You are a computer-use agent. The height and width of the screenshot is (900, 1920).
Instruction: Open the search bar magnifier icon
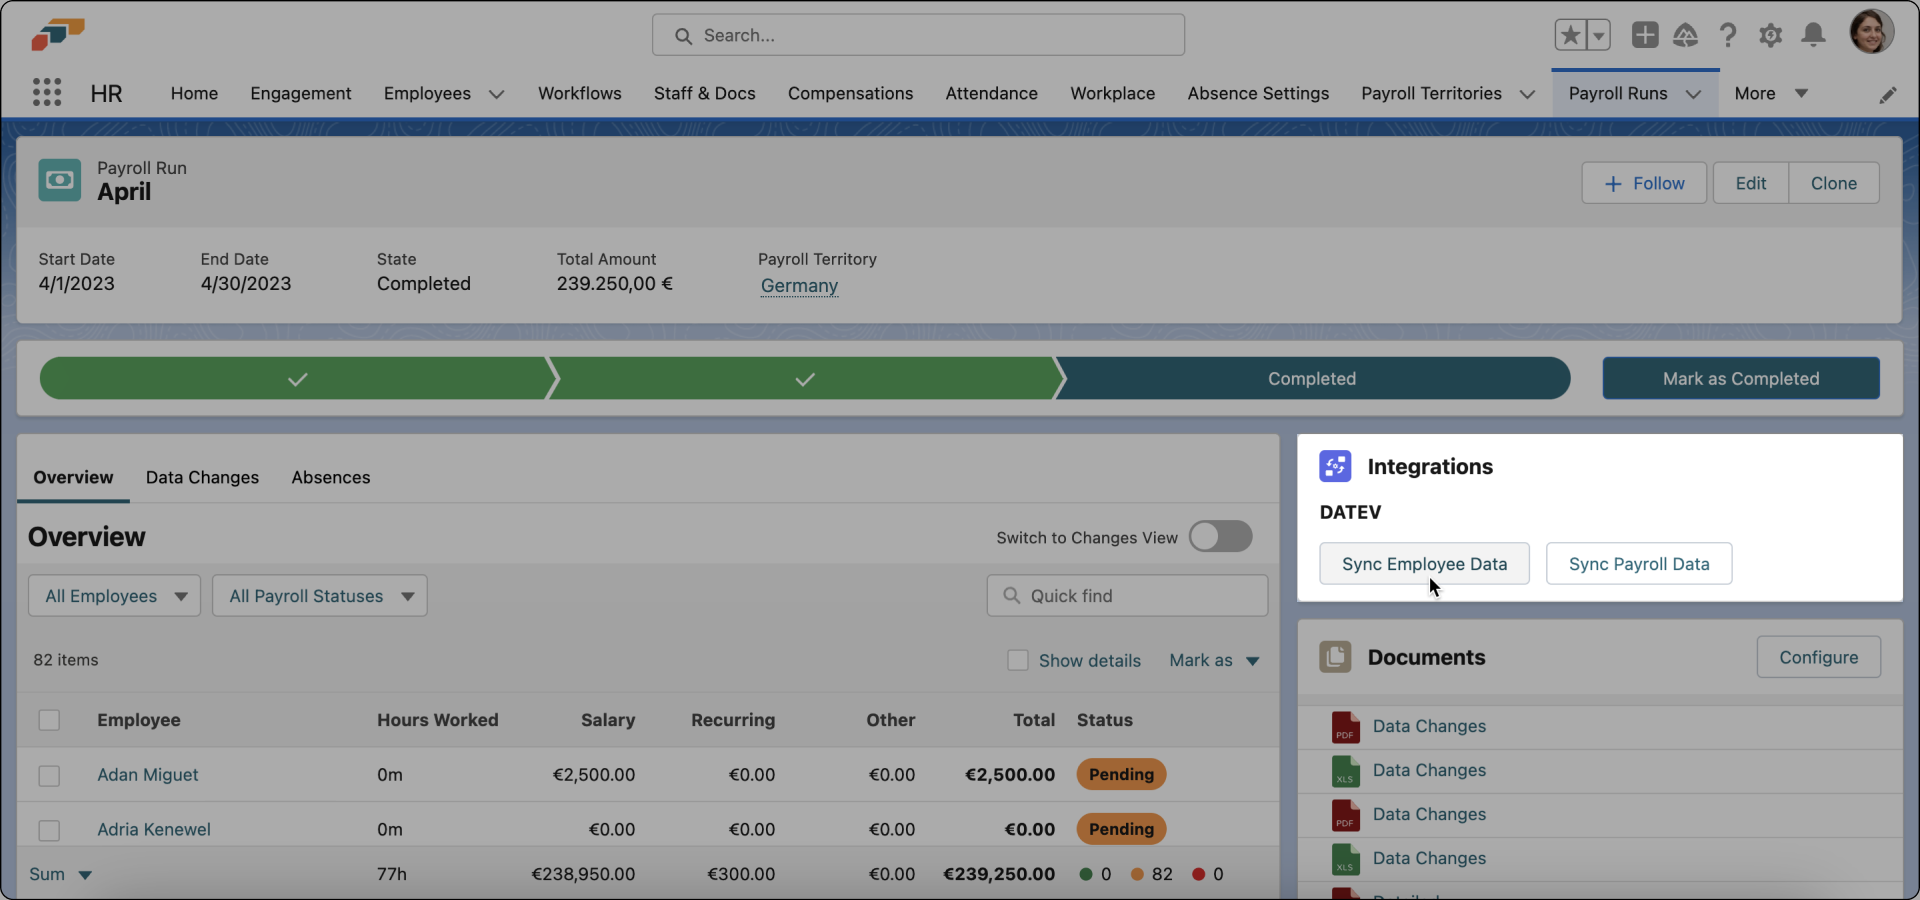point(686,35)
